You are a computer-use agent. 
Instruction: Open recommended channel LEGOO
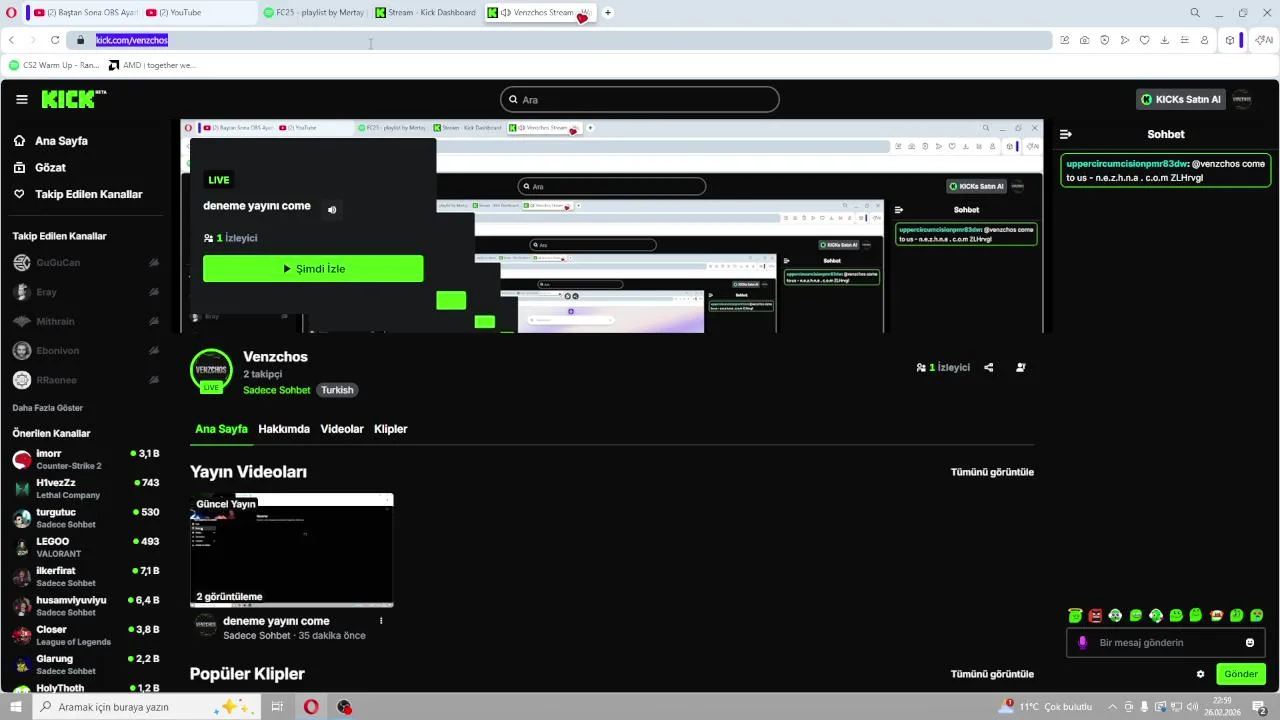tap(86, 547)
